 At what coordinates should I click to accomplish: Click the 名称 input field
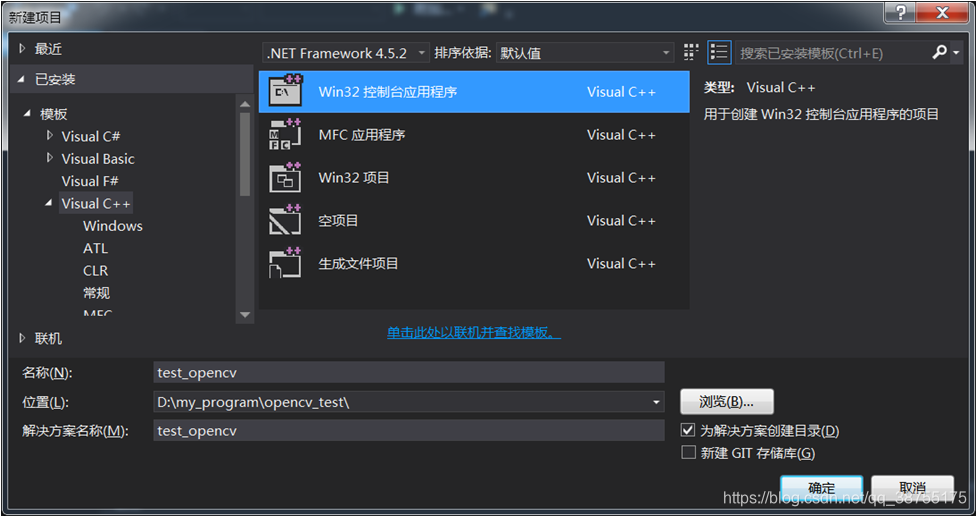coord(409,372)
